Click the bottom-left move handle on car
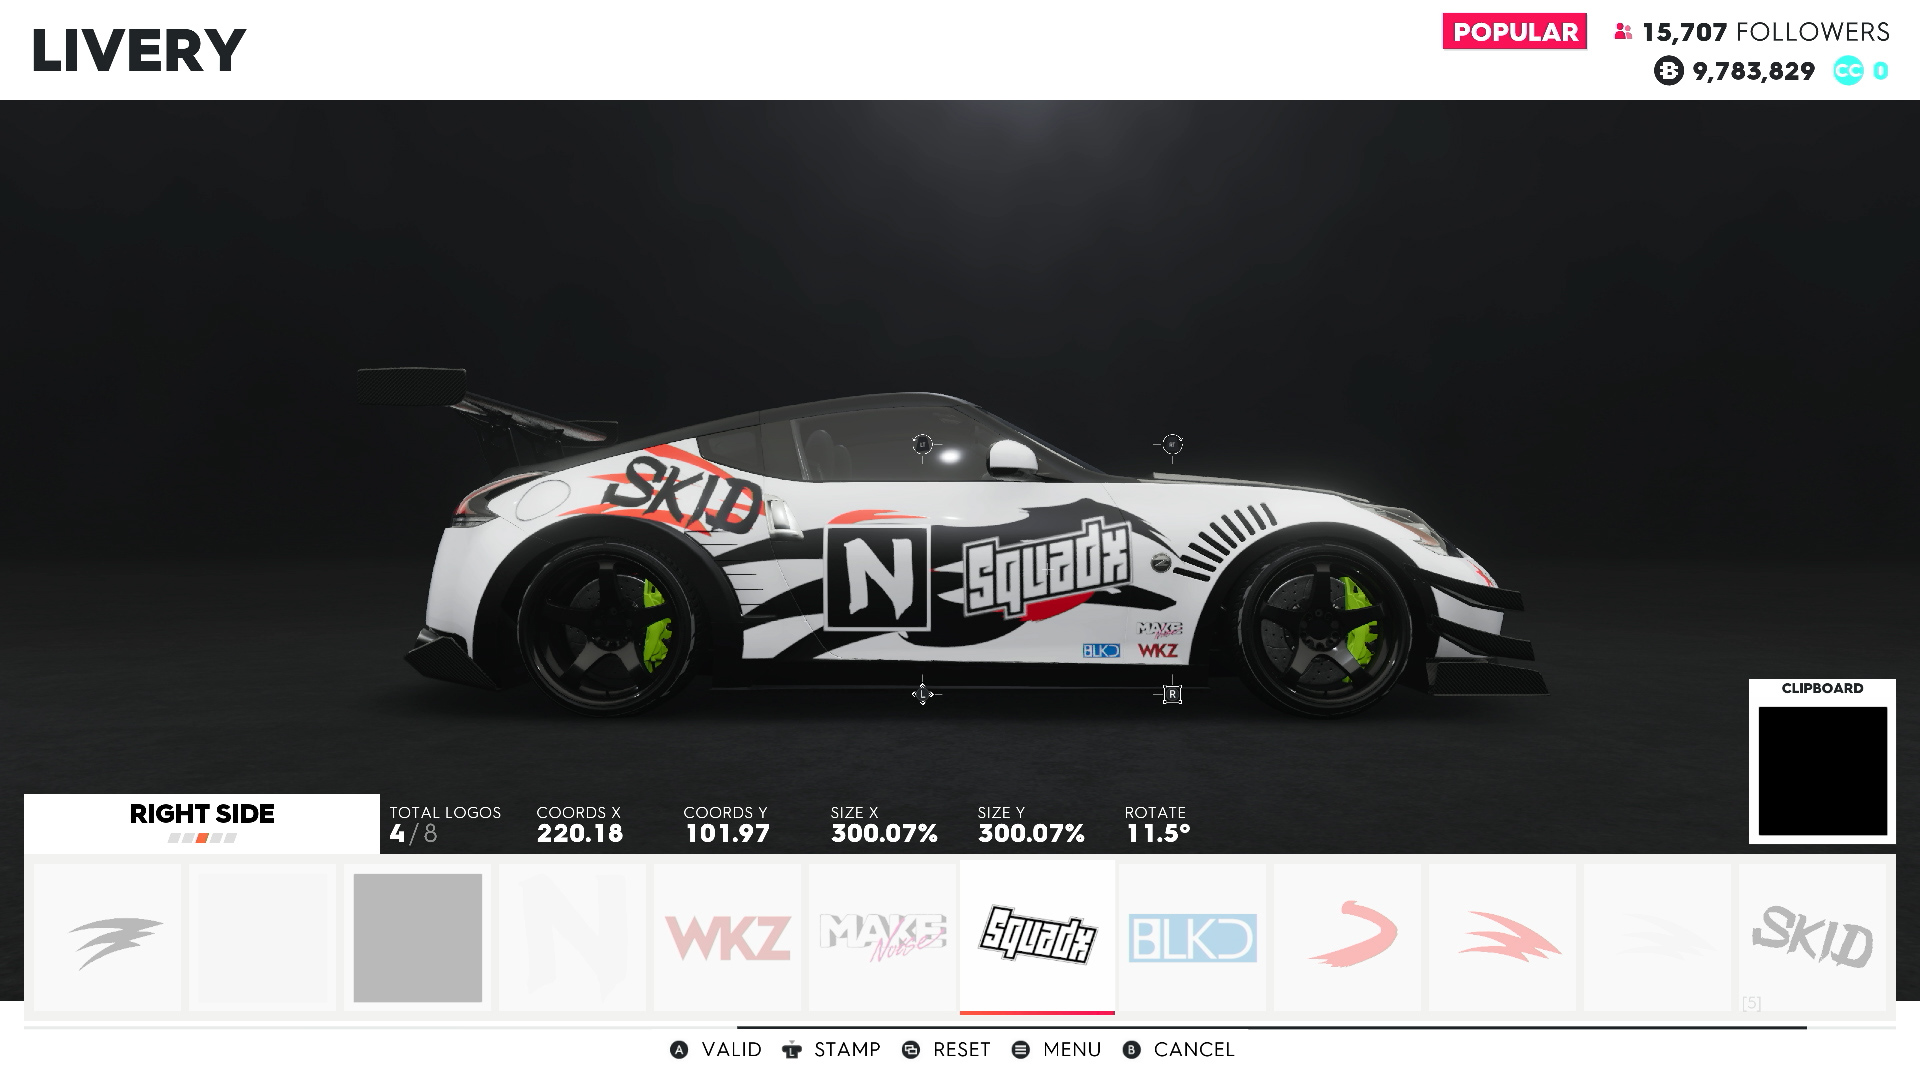 click(922, 693)
